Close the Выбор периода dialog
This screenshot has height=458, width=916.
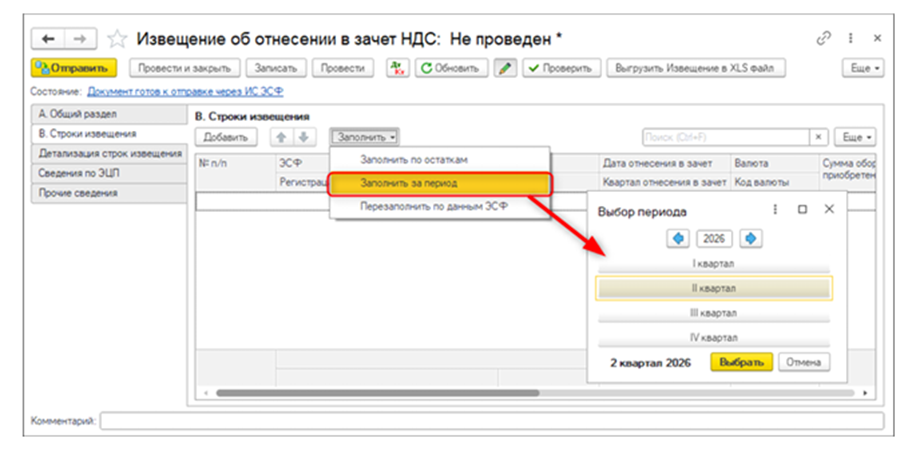[829, 210]
